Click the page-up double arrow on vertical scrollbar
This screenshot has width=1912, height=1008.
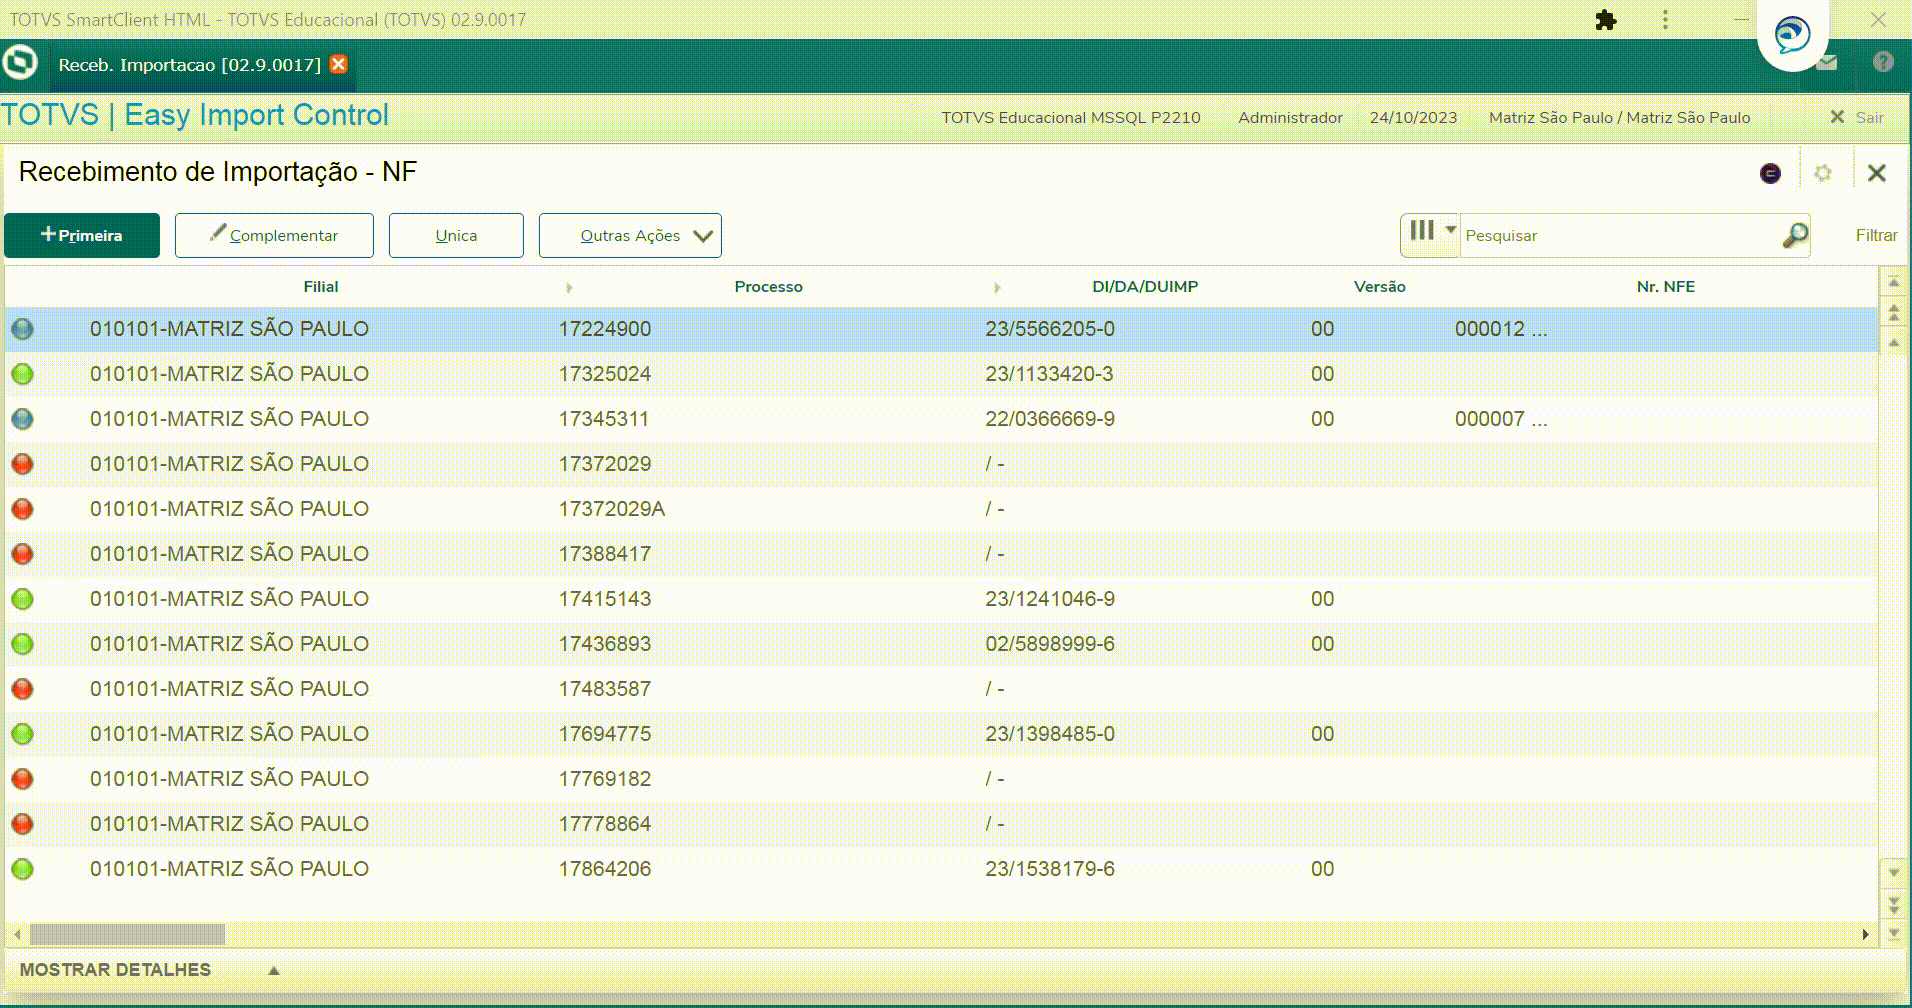point(1893,313)
